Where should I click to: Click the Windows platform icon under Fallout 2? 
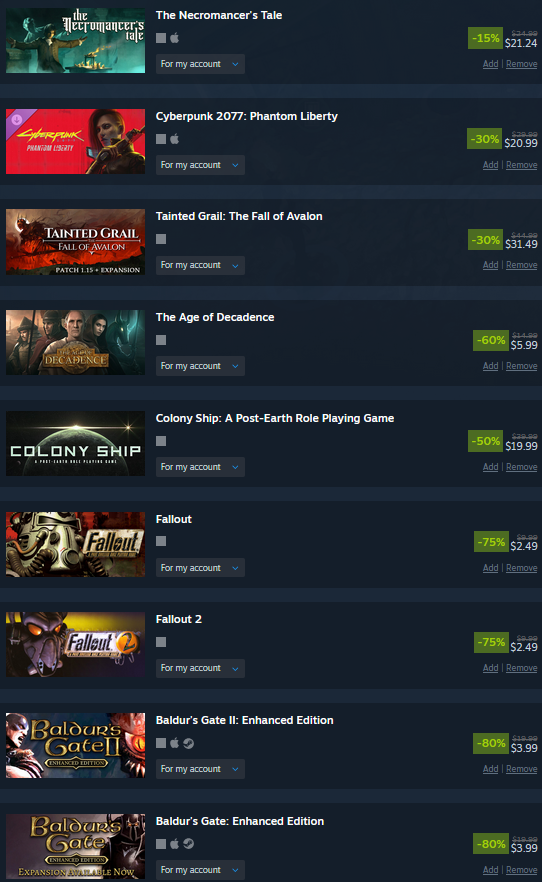pos(161,642)
